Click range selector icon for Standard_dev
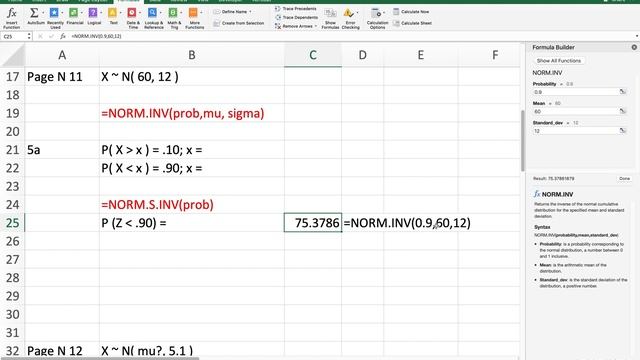 (x=623, y=131)
